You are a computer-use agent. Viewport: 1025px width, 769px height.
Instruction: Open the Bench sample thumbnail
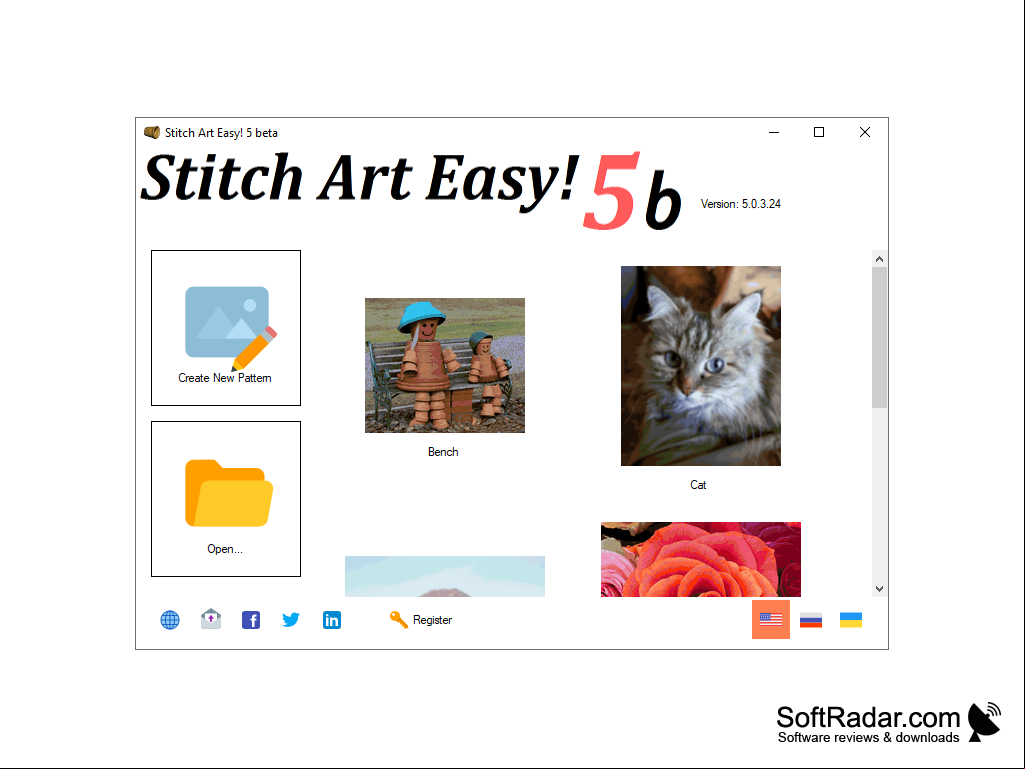pos(445,366)
